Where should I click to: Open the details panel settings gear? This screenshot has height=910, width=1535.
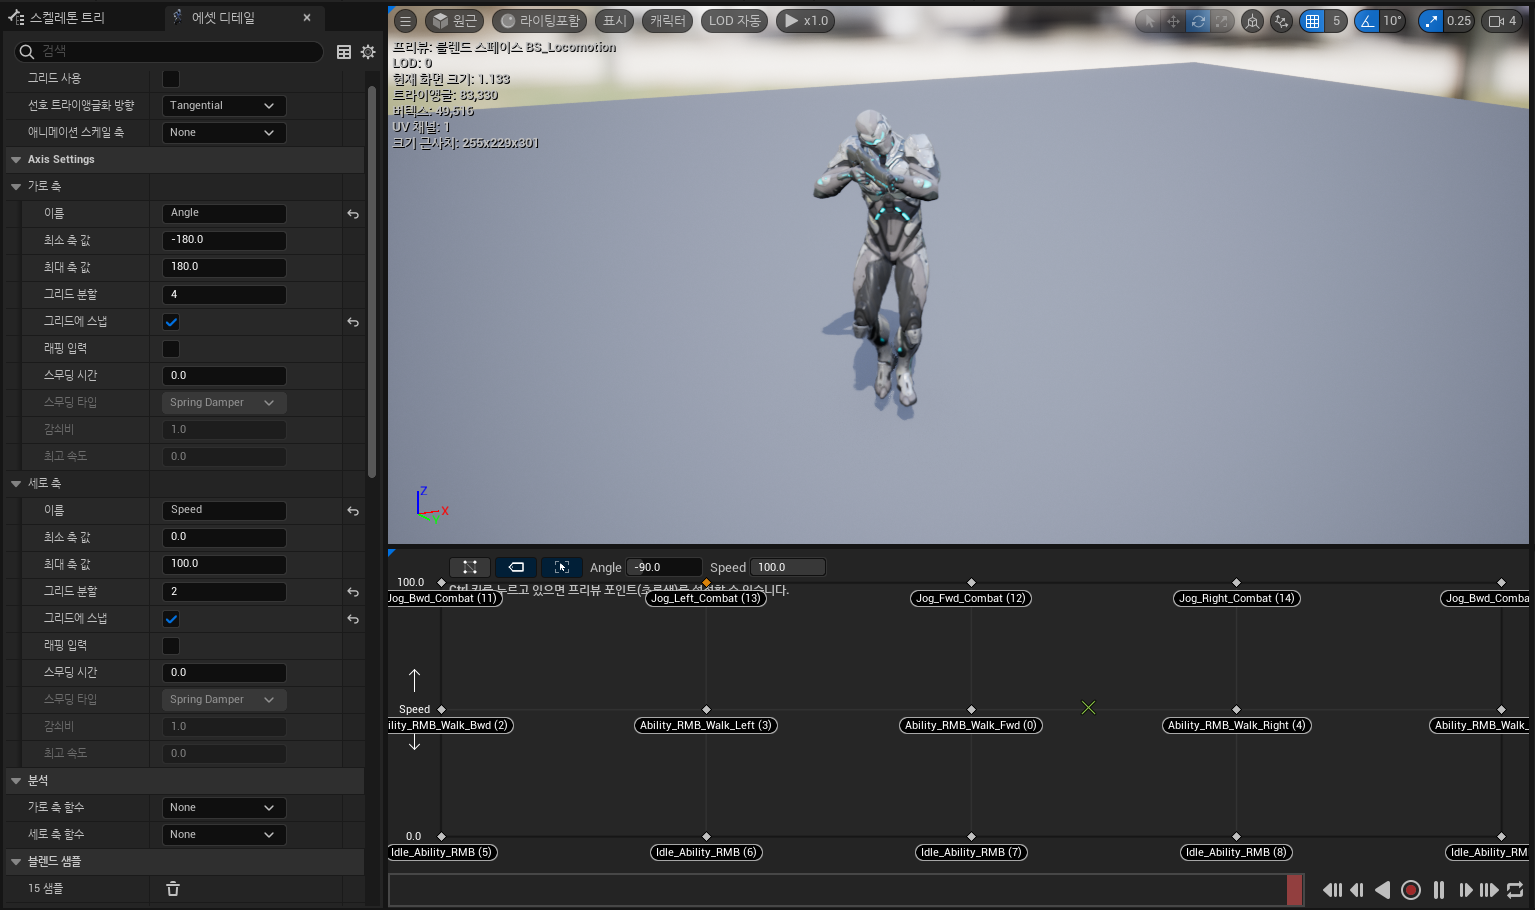(x=368, y=52)
